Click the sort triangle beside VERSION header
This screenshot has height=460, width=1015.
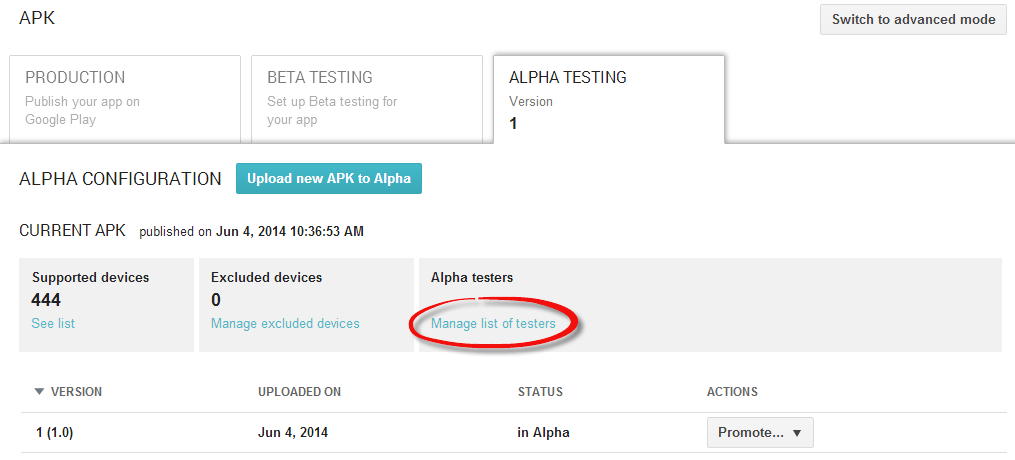click(x=39, y=392)
